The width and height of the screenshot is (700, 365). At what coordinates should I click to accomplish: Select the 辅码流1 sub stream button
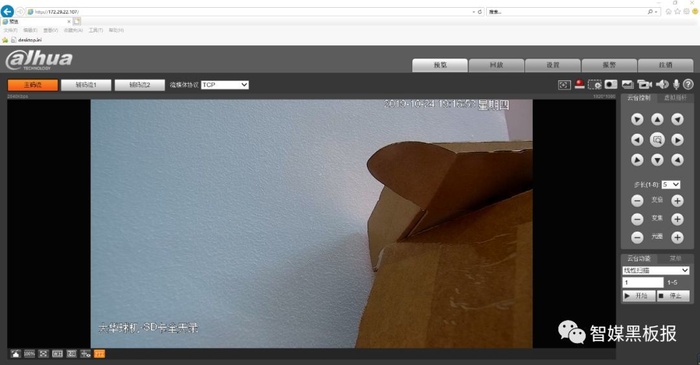[86, 85]
